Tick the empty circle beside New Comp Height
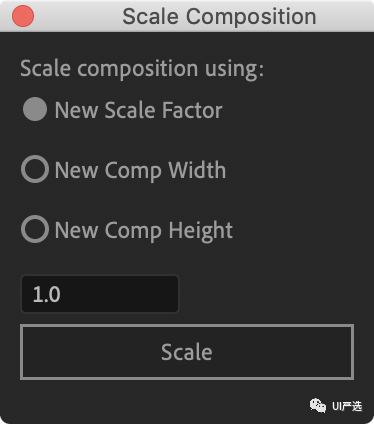Image resolution: width=374 pixels, height=424 pixels. tap(35, 229)
